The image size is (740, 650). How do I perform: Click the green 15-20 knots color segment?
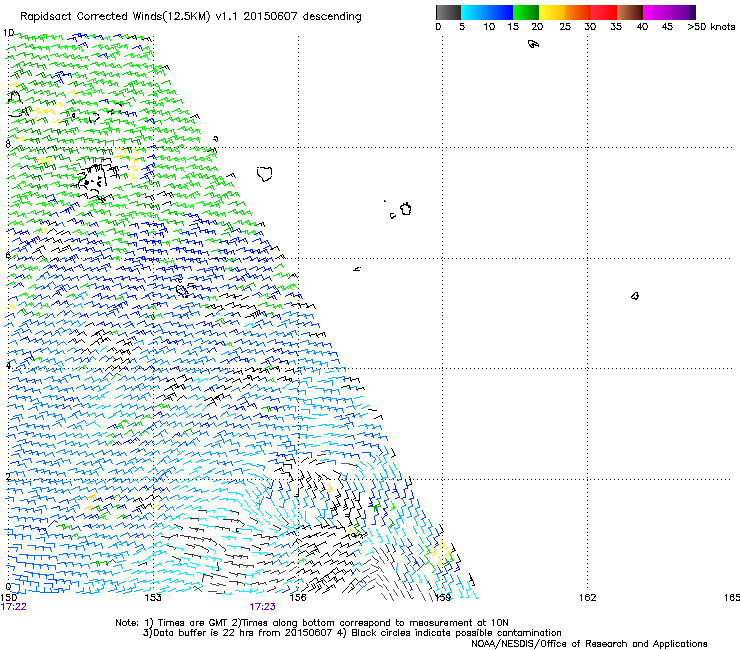(526, 12)
